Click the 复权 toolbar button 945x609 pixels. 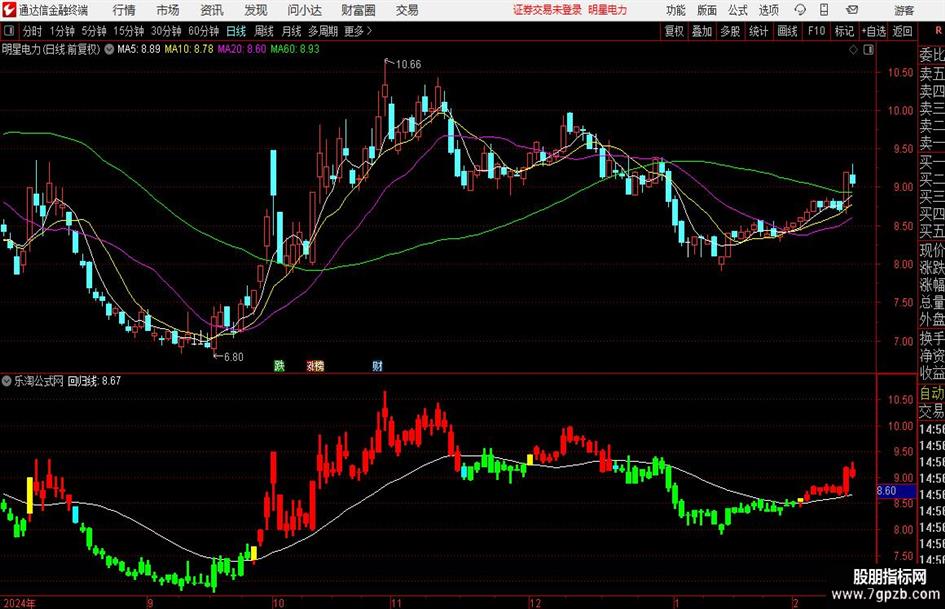coord(674,31)
